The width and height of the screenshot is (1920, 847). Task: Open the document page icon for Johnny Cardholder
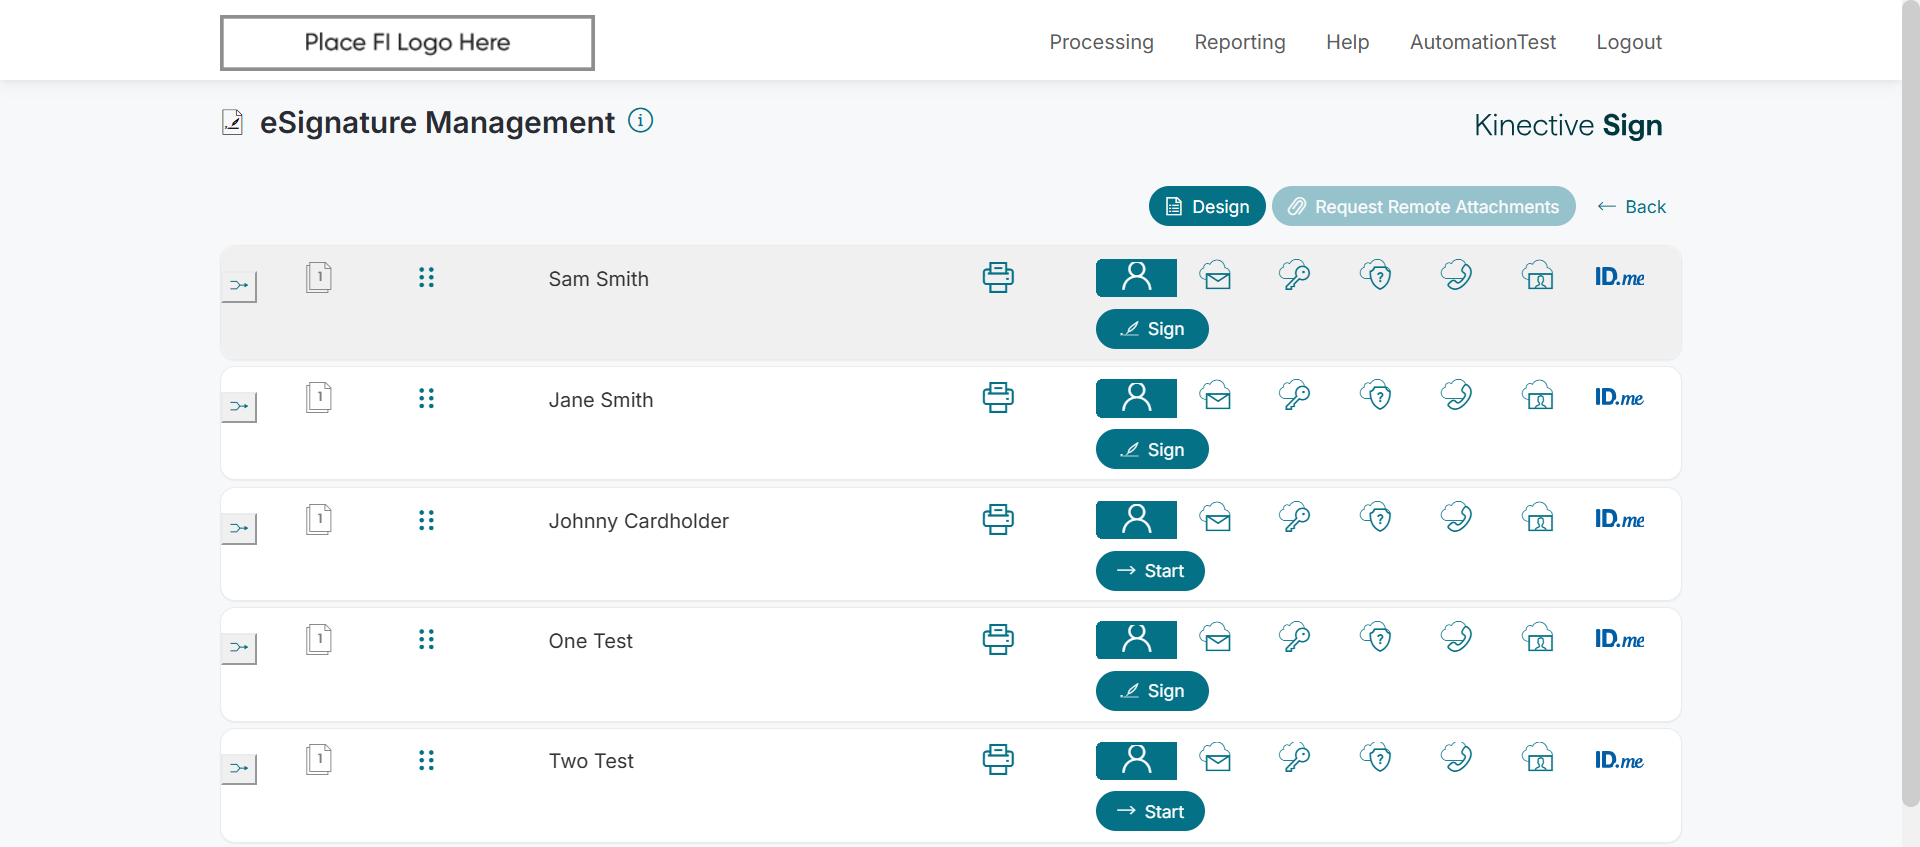point(319,520)
